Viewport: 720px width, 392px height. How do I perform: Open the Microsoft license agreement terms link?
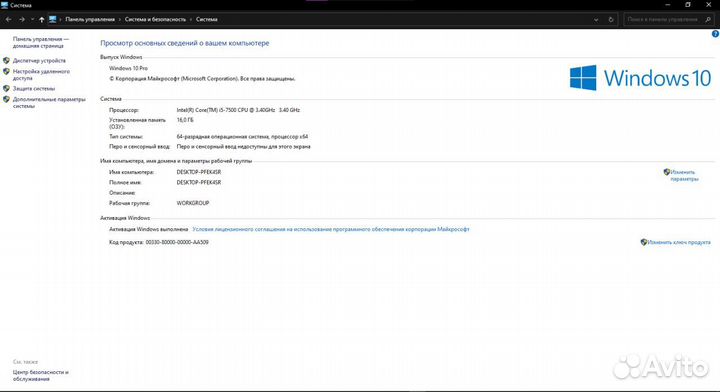331,229
